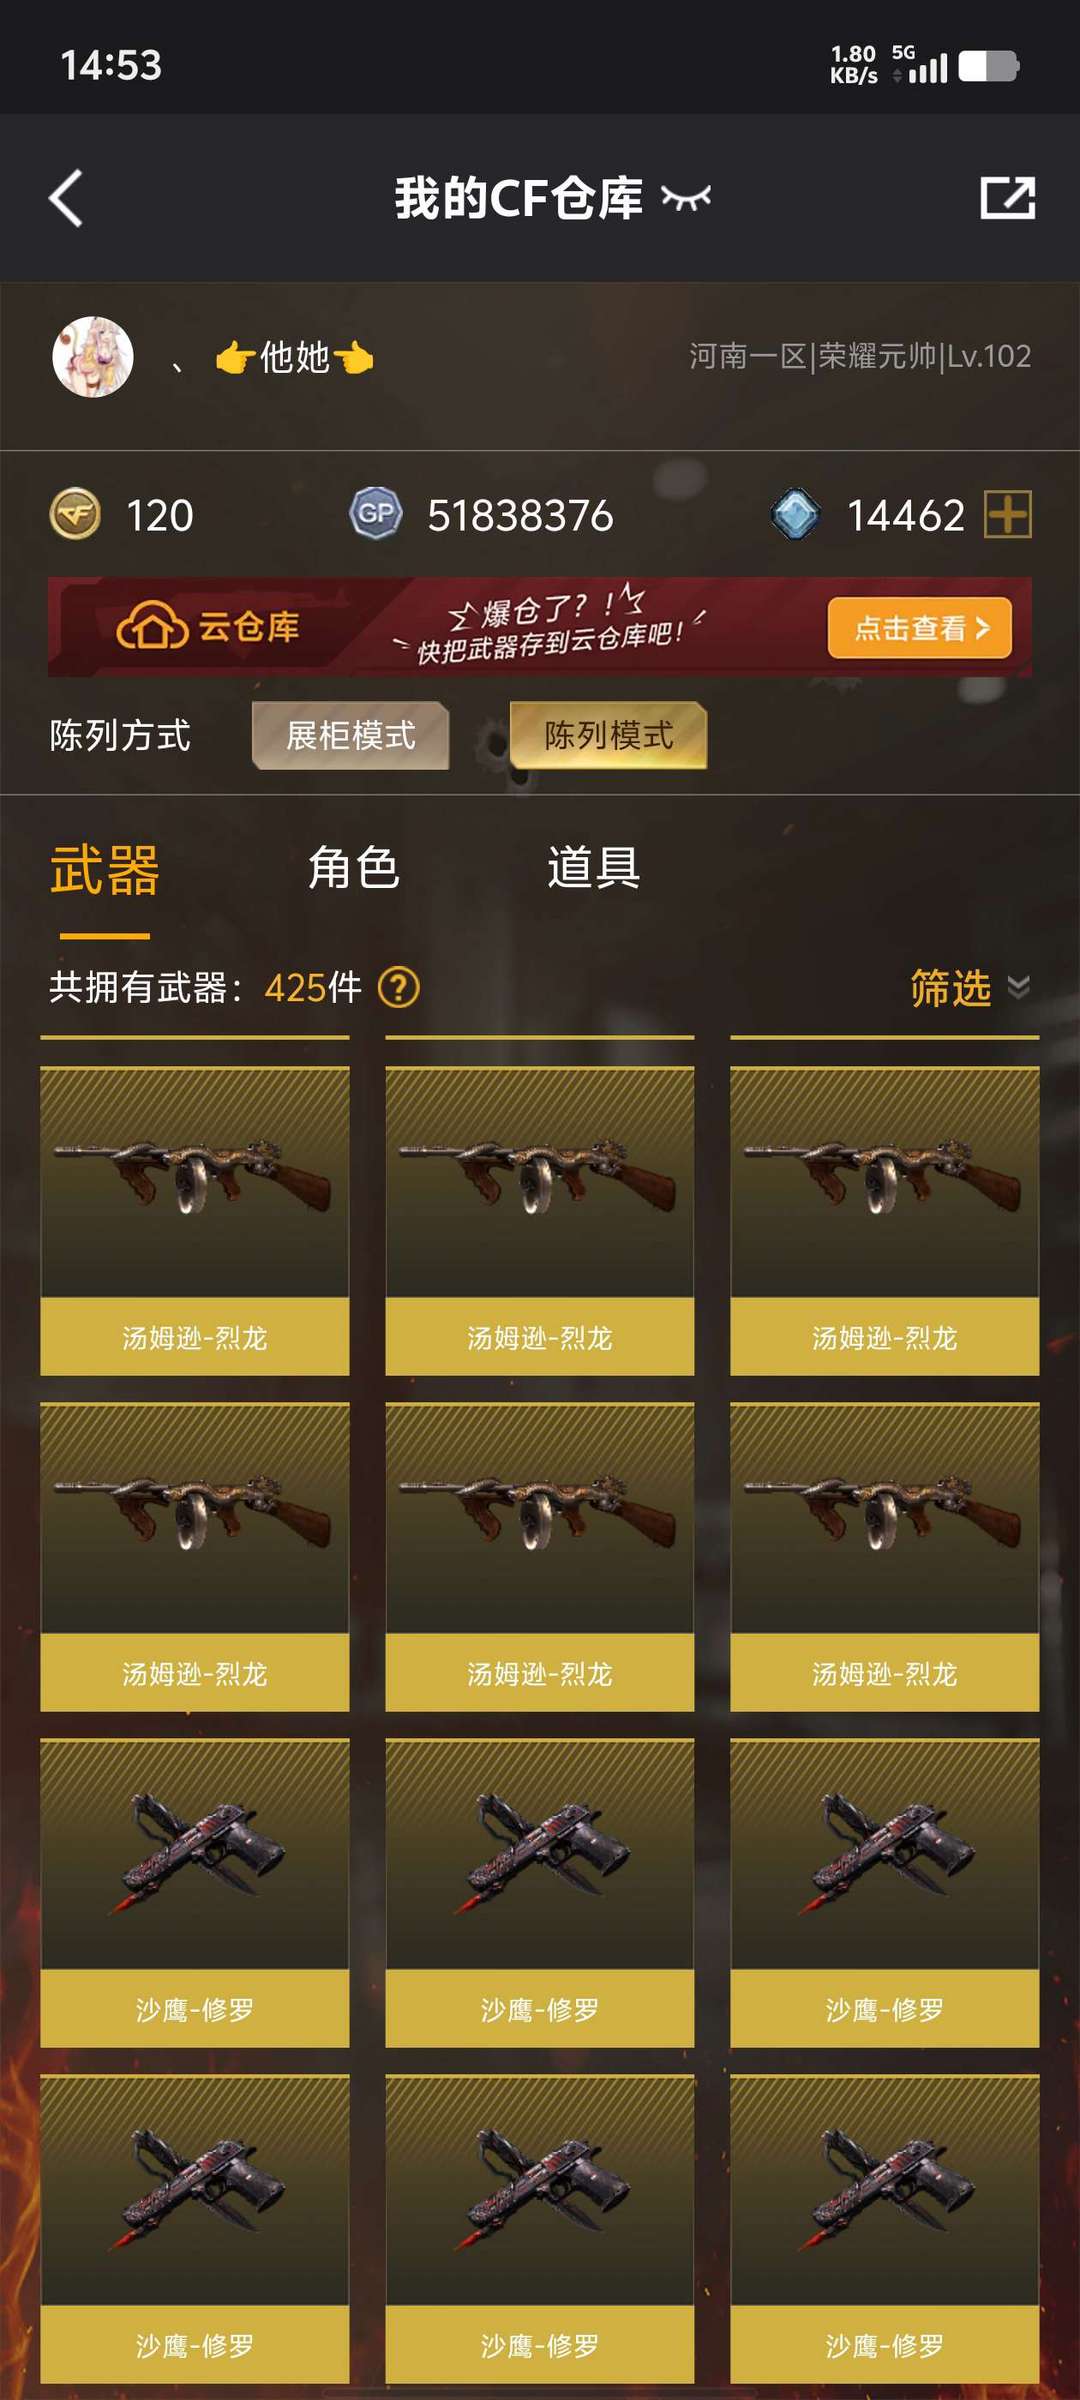The width and height of the screenshot is (1080, 2400).
Task: Open the 角色 tab
Action: pos(353,867)
